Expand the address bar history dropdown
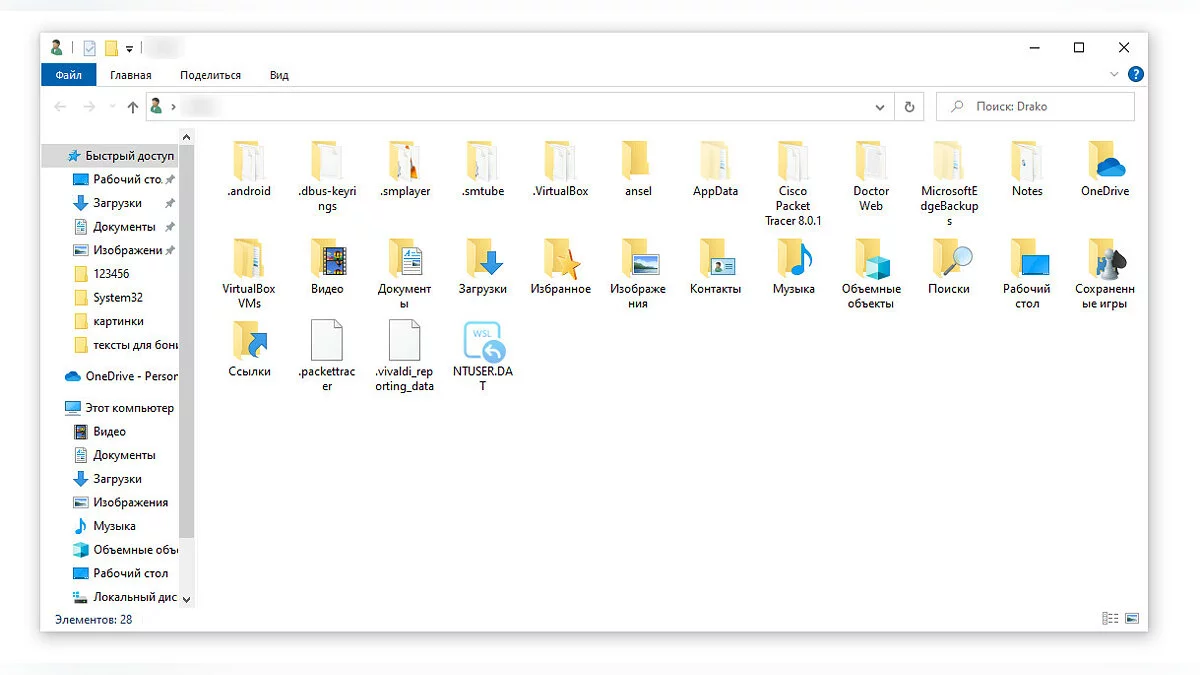The height and width of the screenshot is (675, 1200). [x=880, y=107]
